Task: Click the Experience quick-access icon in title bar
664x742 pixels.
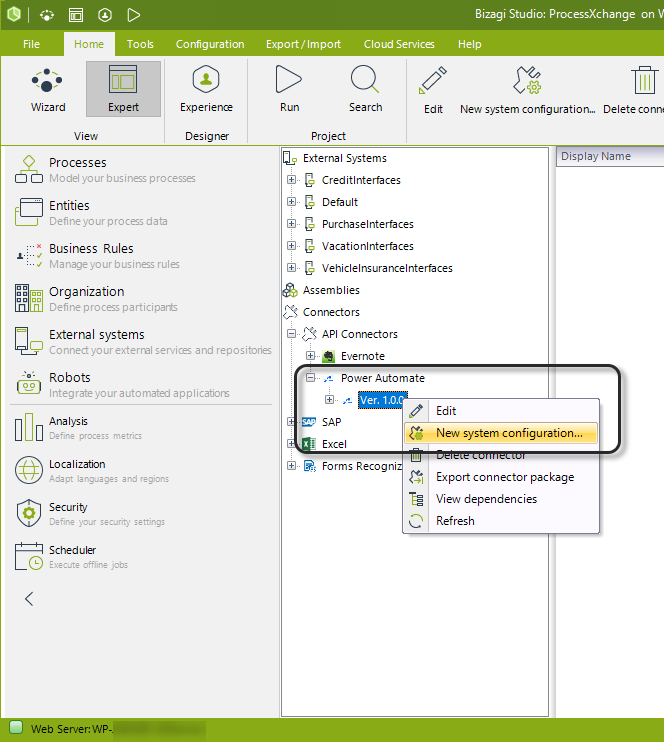Action: point(105,15)
